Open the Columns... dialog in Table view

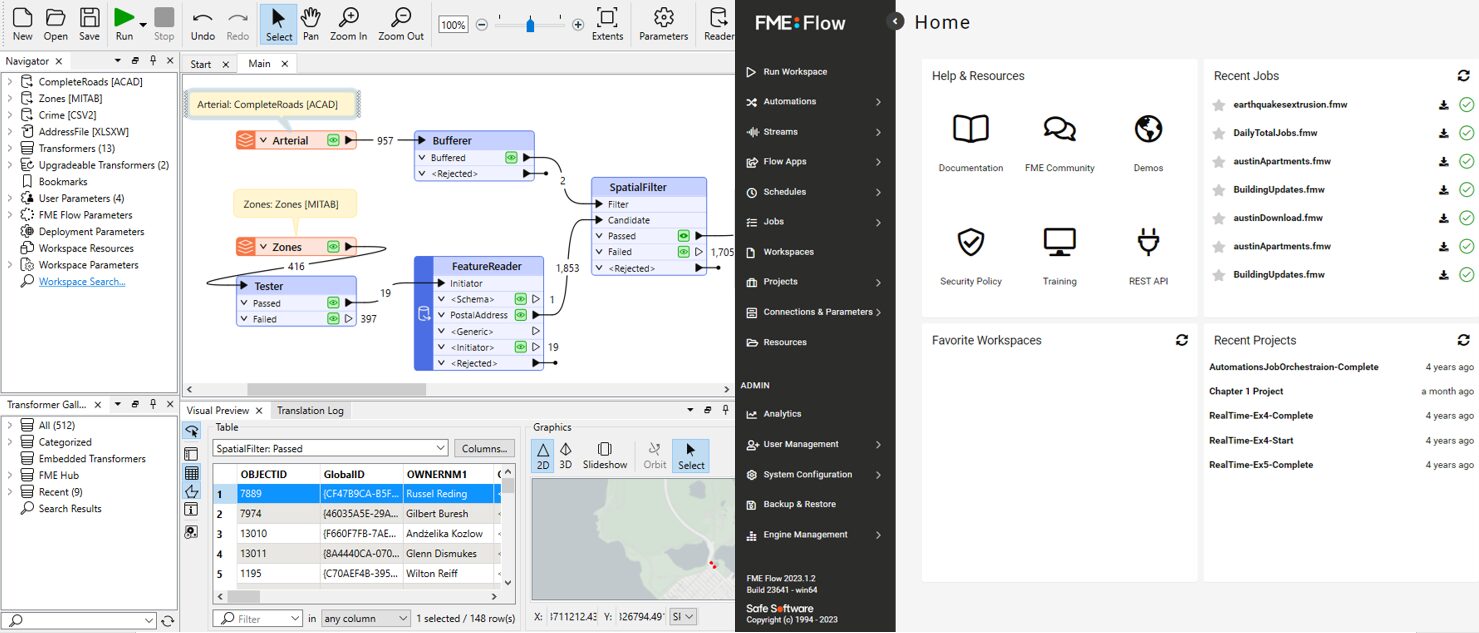[484, 447]
